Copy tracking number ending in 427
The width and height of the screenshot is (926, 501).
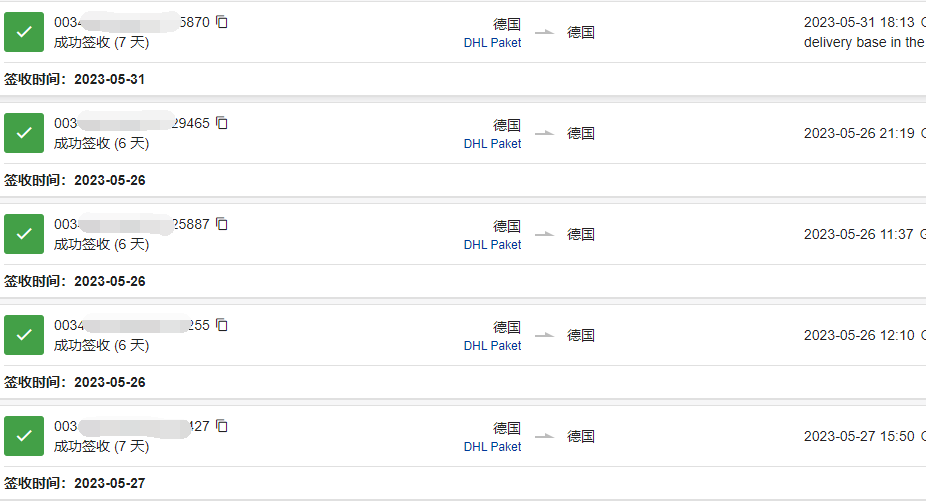221,426
